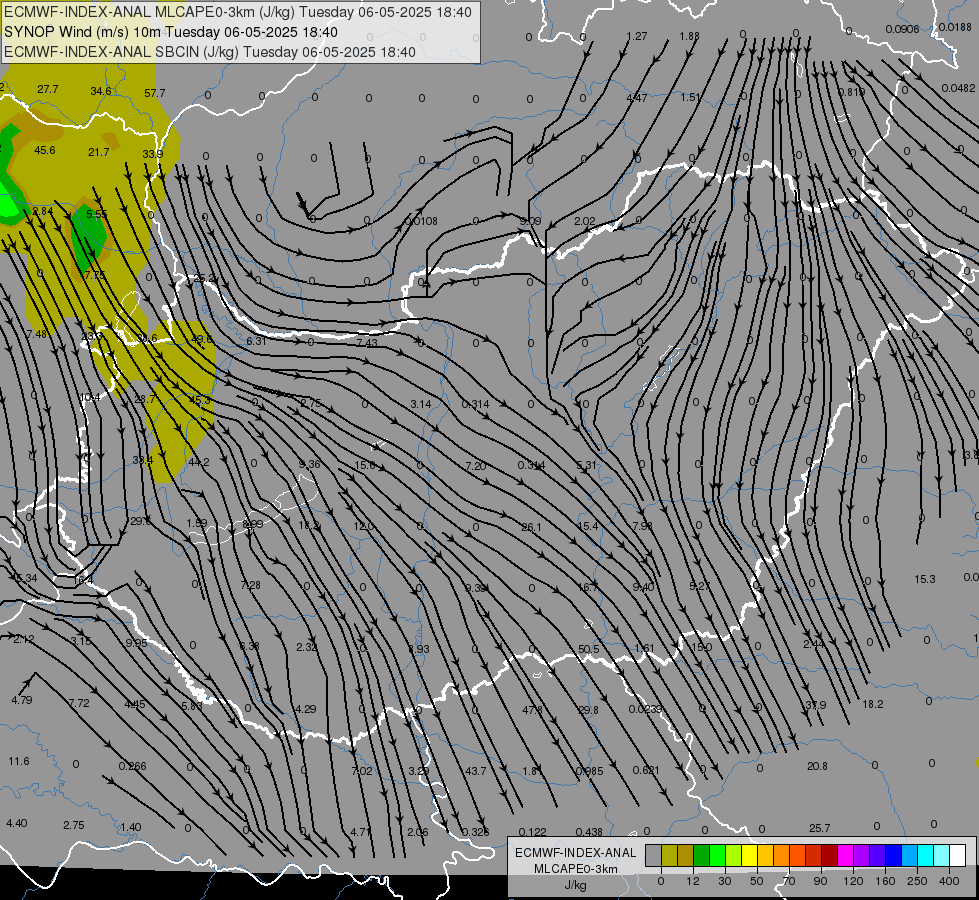Click the dark red legend swatch
This screenshot has height=900, width=979.
(x=829, y=856)
